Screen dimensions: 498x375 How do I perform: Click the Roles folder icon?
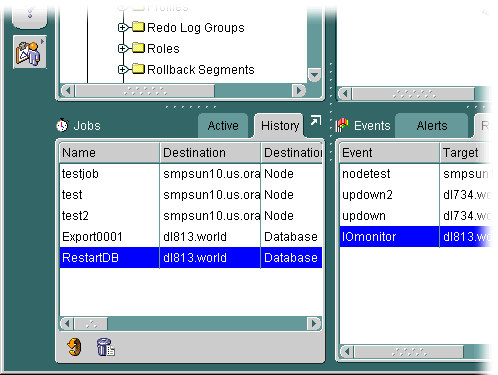138,48
